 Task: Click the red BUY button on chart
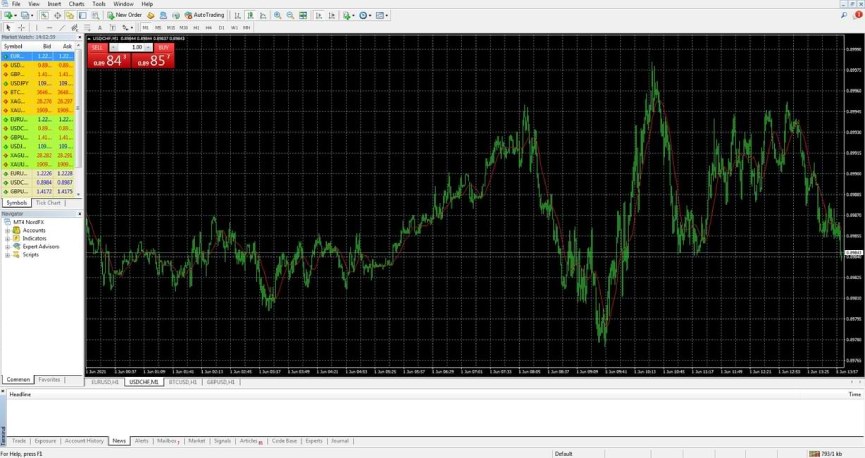(163, 47)
